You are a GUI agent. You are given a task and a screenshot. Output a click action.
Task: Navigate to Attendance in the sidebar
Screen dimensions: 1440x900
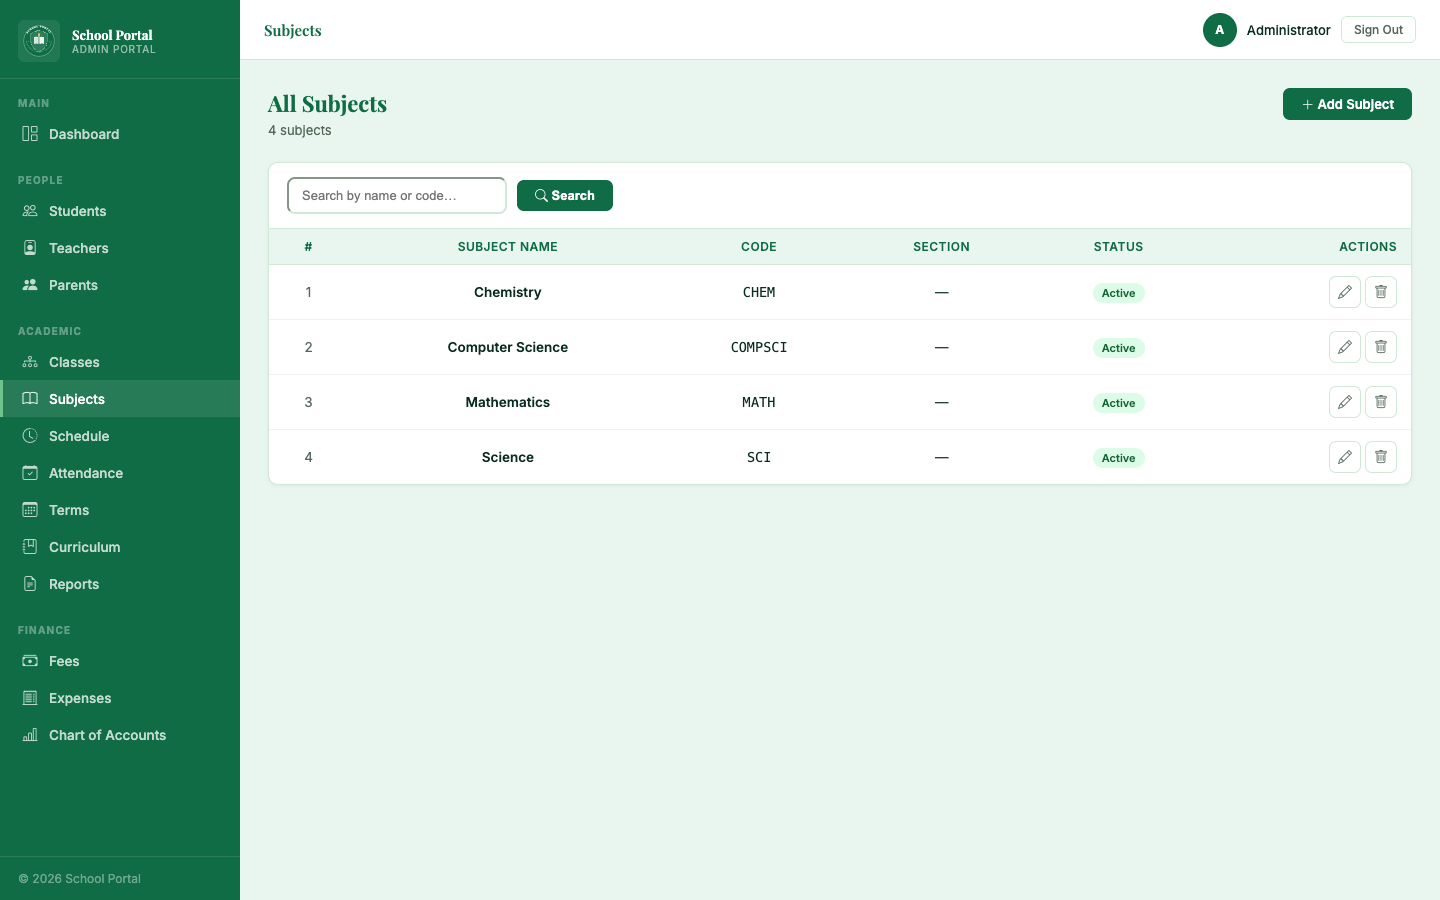point(86,473)
